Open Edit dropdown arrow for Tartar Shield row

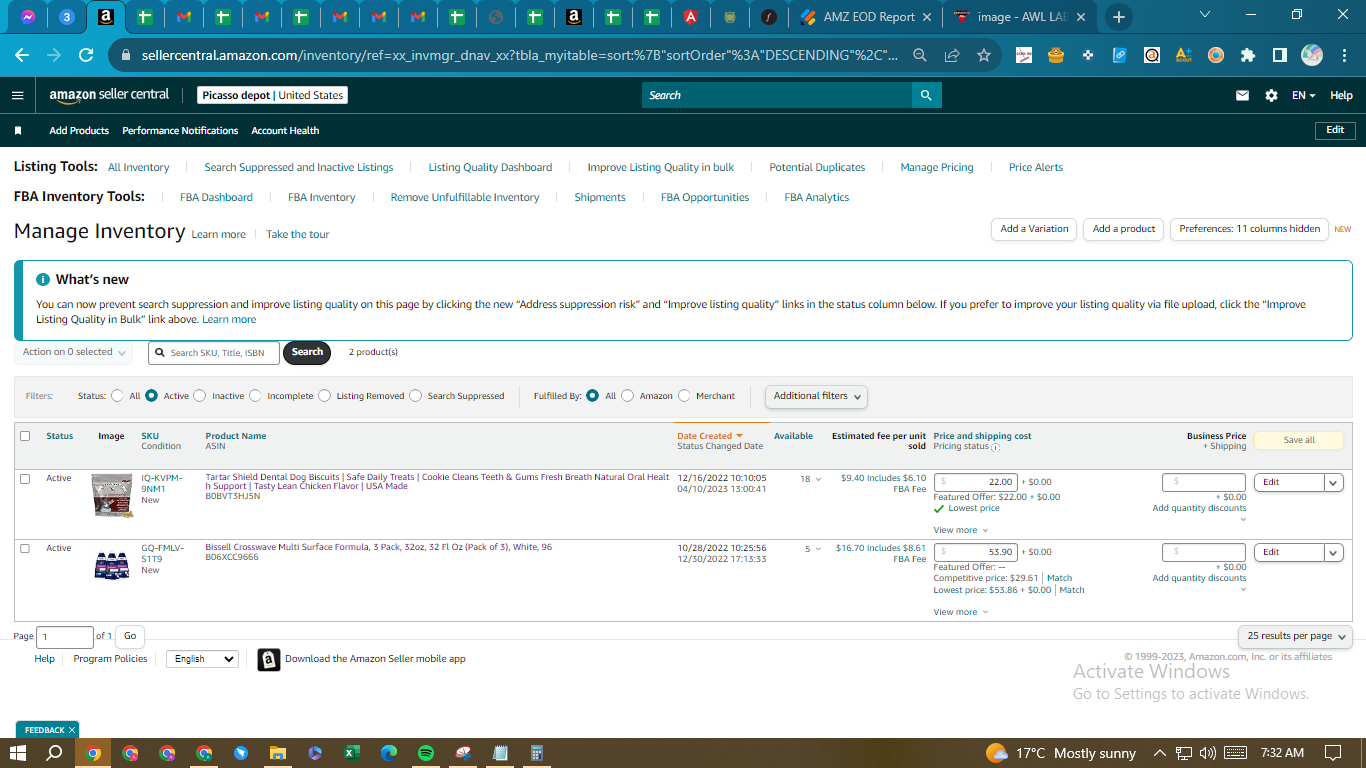[1333, 482]
